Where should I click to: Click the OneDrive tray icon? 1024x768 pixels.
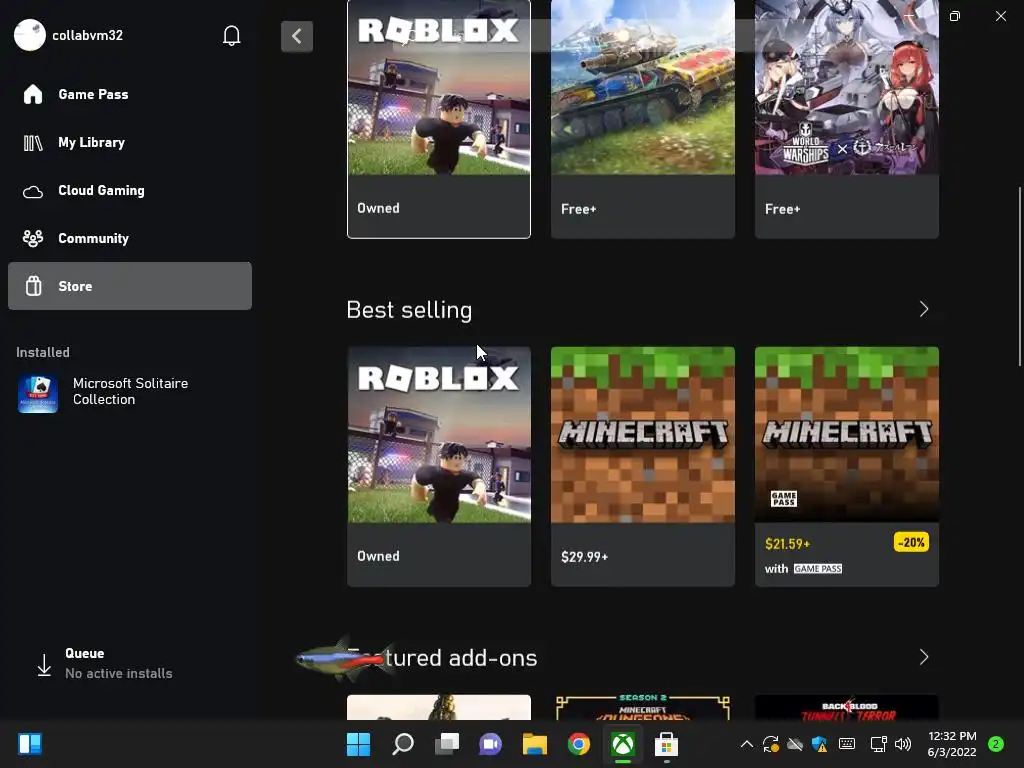tap(795, 744)
